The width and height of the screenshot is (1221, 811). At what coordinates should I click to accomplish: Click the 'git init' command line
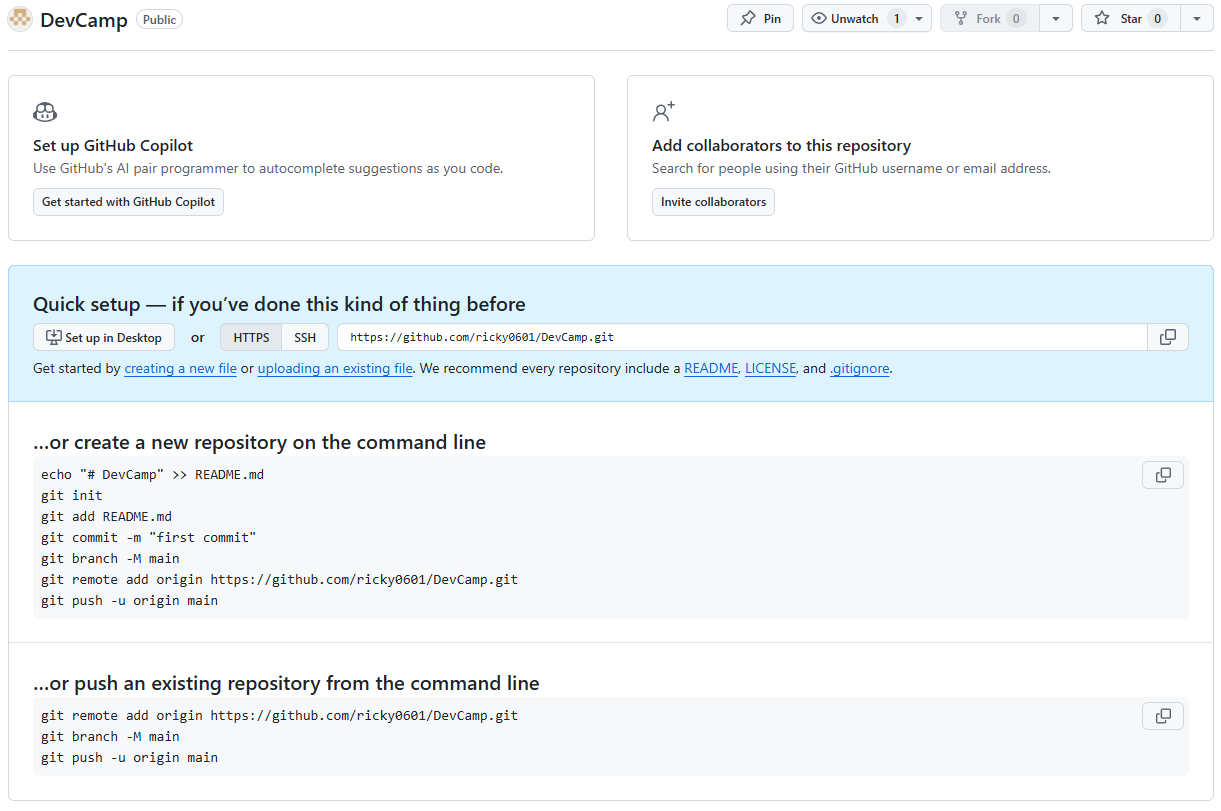point(72,495)
